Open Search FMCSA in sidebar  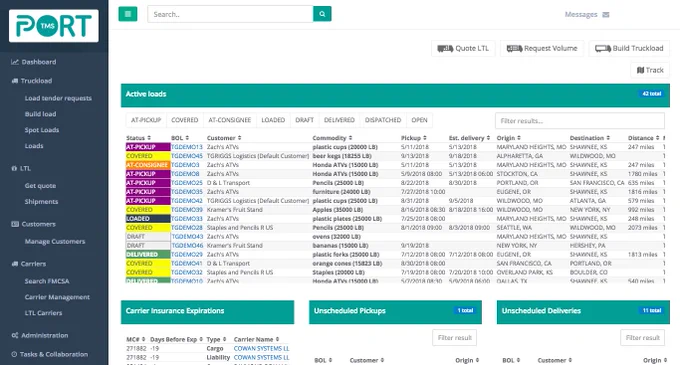[x=47, y=281]
